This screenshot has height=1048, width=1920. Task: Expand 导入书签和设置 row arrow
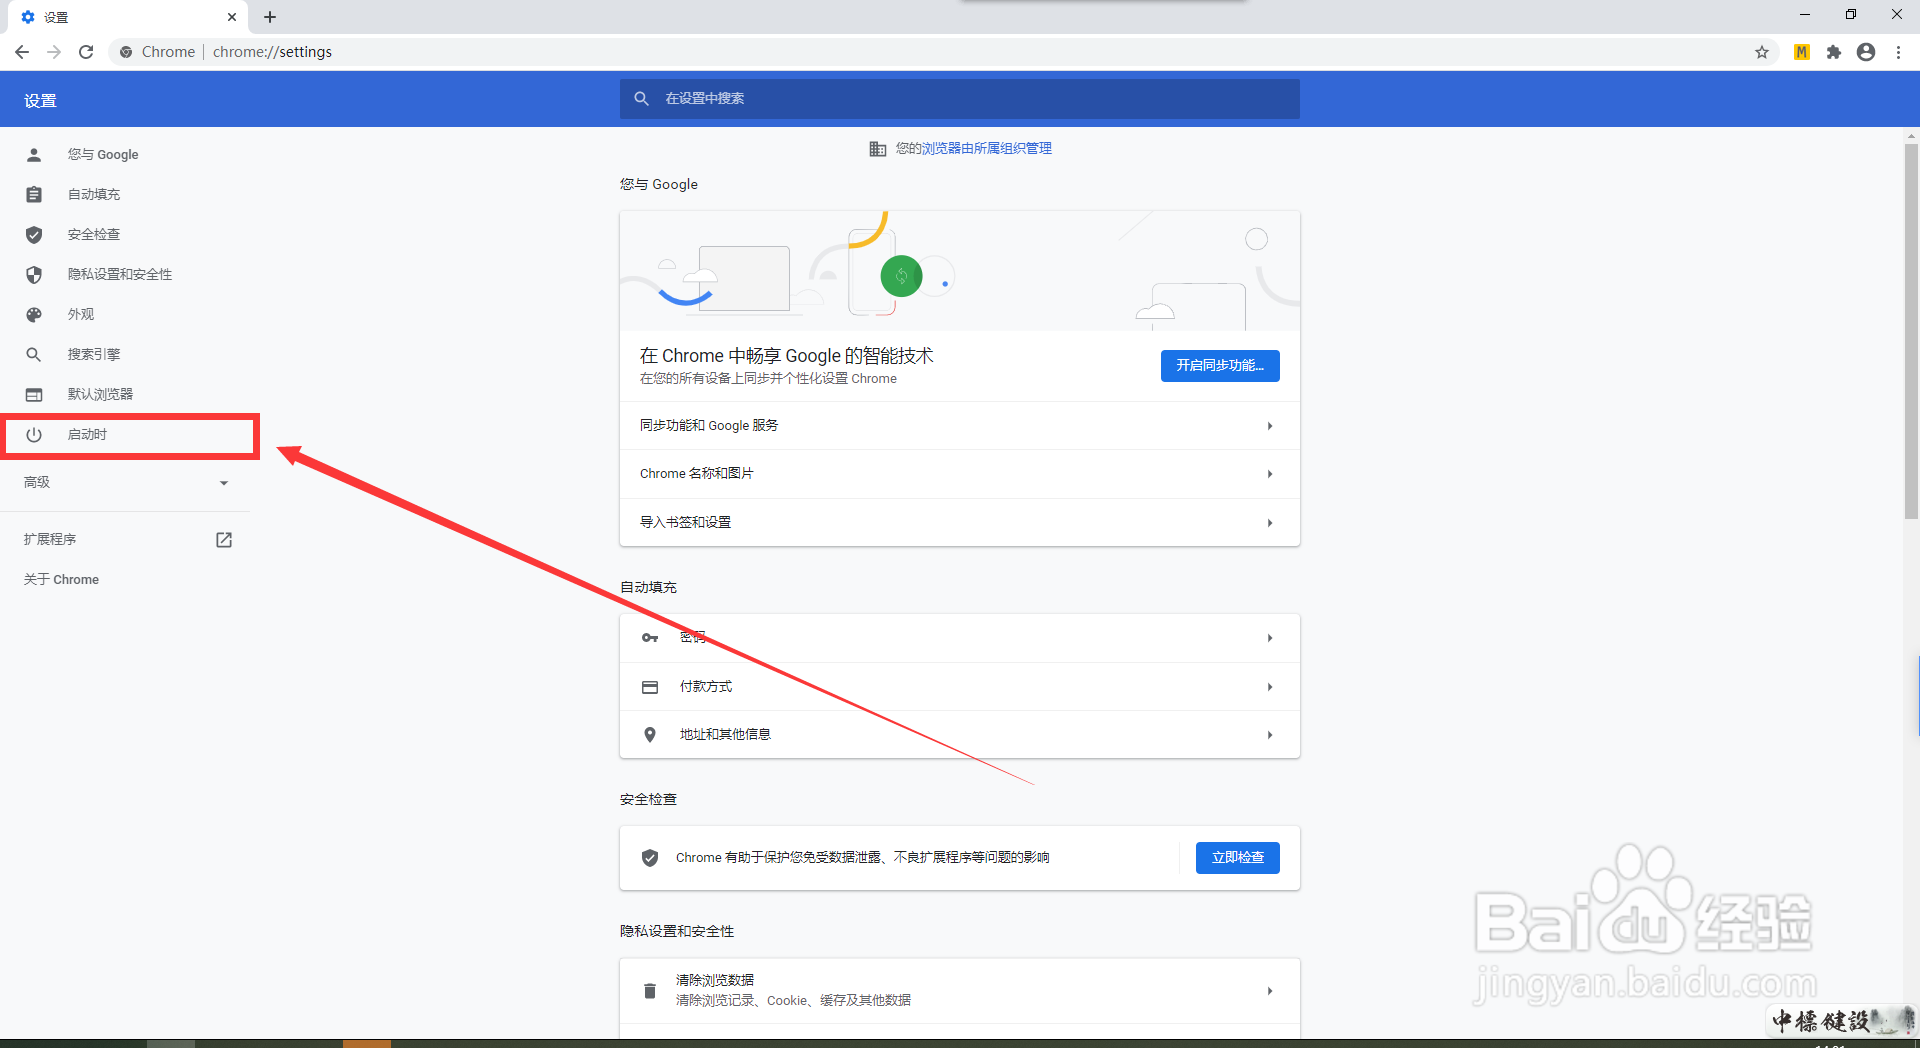tap(1270, 523)
